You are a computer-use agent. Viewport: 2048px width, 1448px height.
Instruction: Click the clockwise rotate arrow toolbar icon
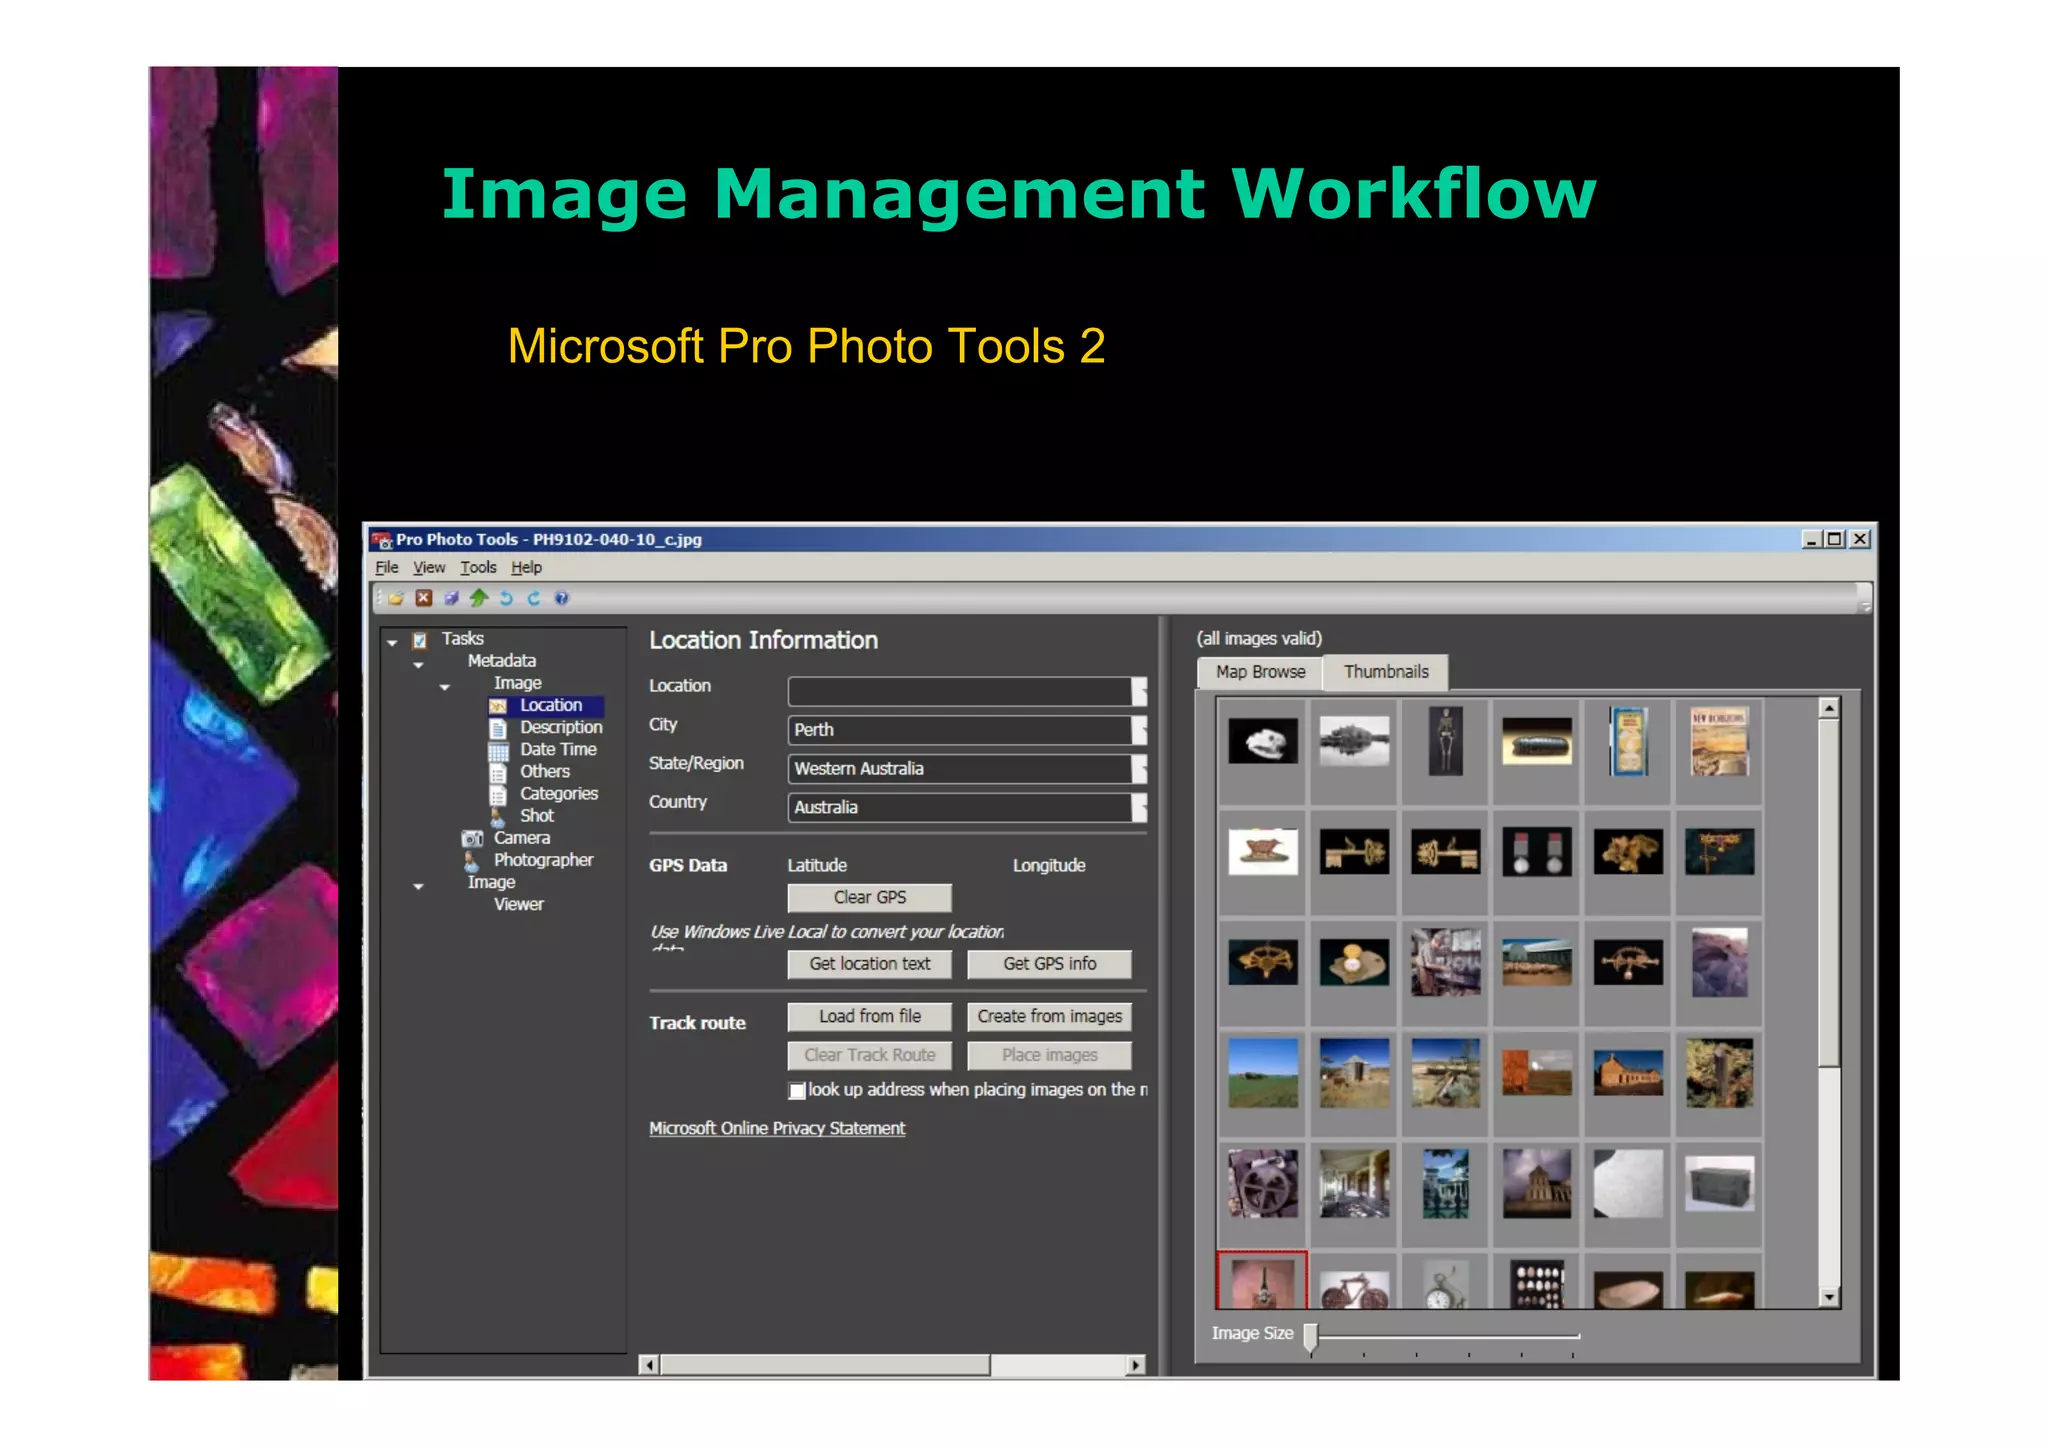[x=534, y=598]
